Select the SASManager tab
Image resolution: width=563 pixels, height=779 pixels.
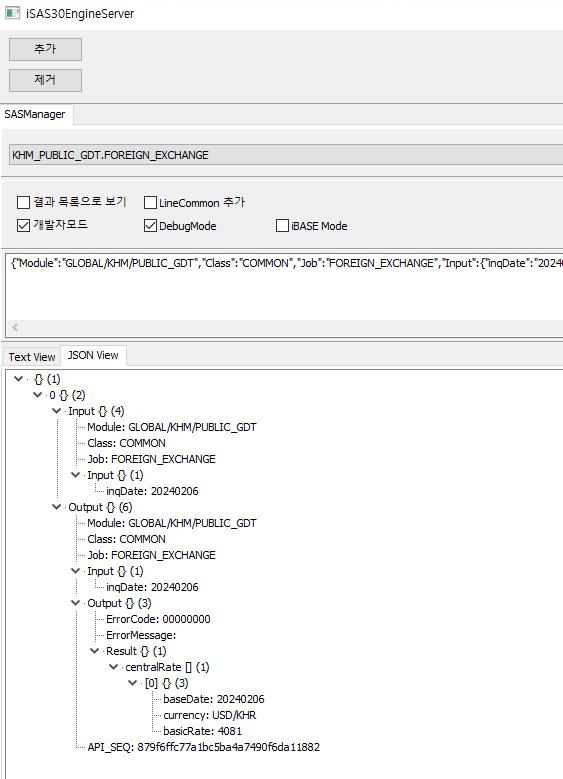point(35,114)
